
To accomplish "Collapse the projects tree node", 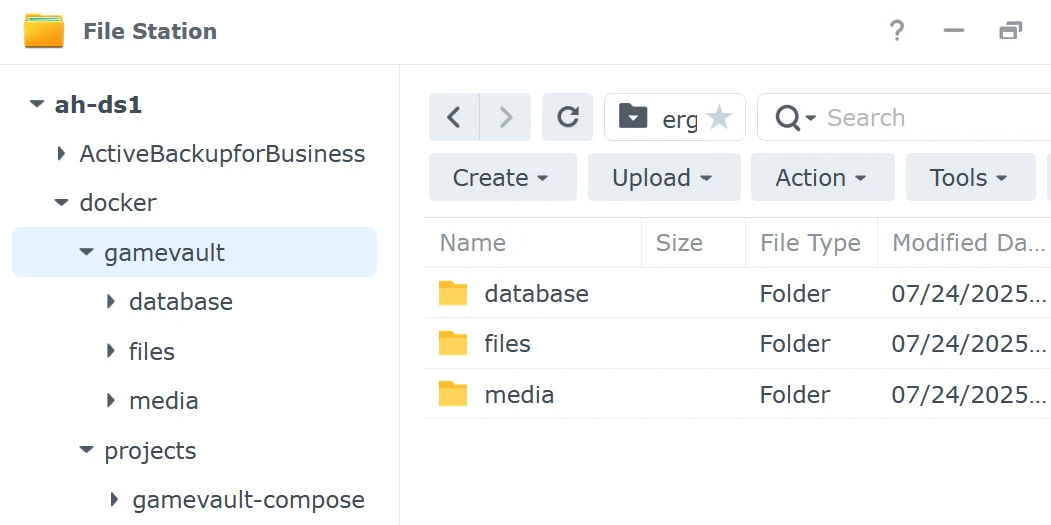I will tap(86, 450).
